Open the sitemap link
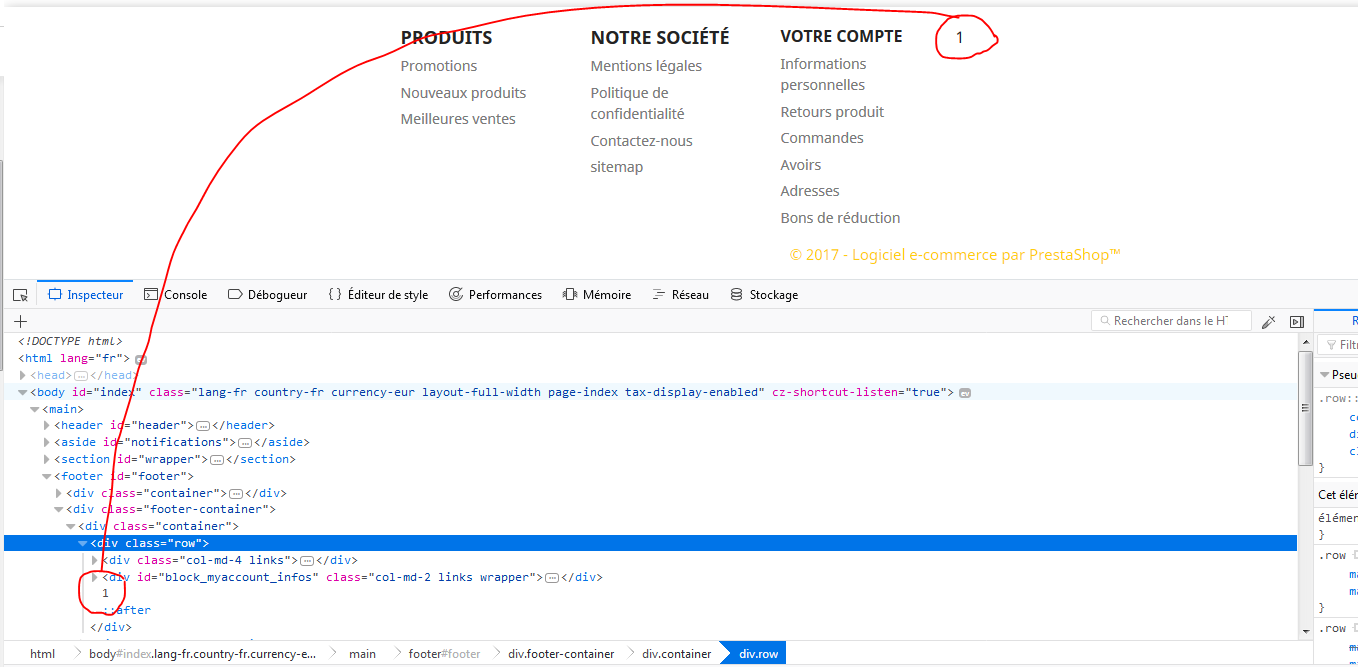This screenshot has width=1358, height=667. click(x=617, y=167)
